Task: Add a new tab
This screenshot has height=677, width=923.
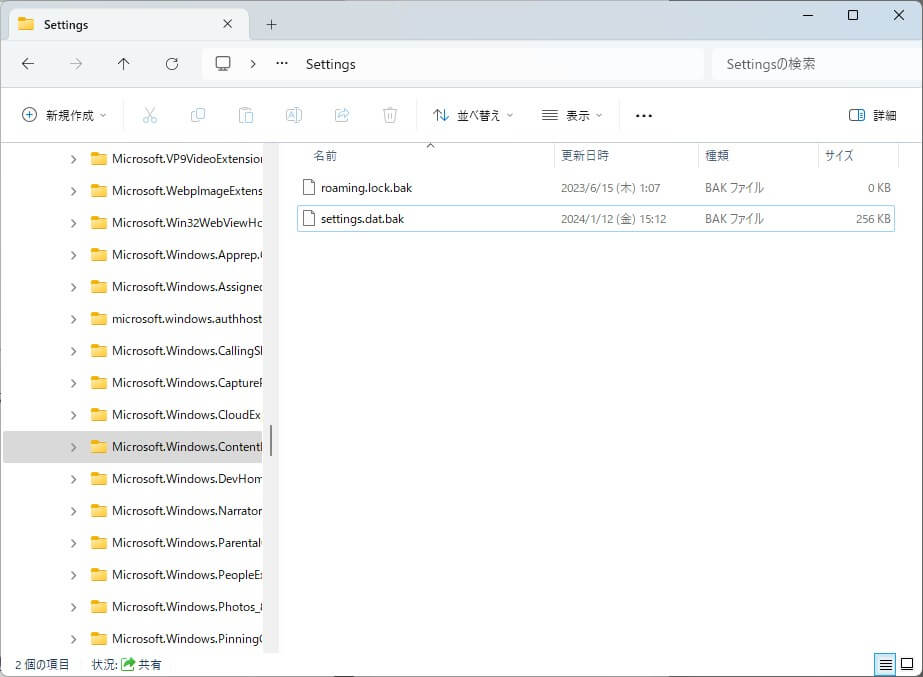Action: (271, 24)
